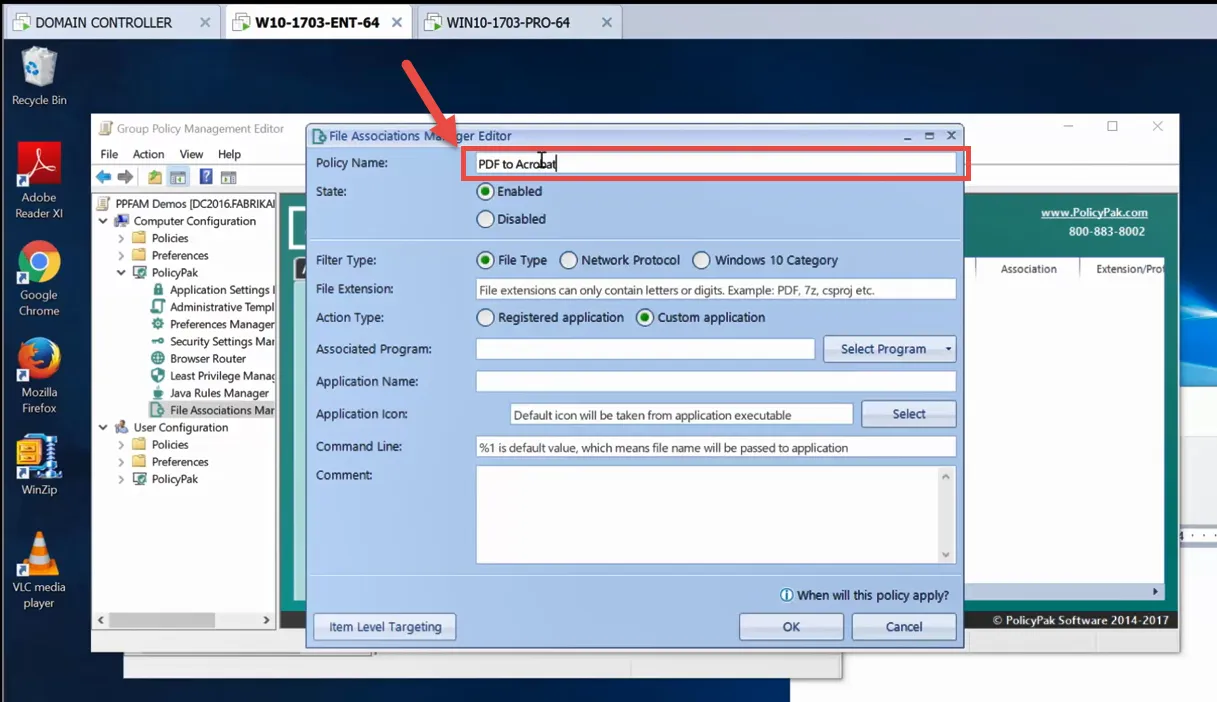
Task: Click File Associations Manager Editor title icon
Action: pos(318,136)
